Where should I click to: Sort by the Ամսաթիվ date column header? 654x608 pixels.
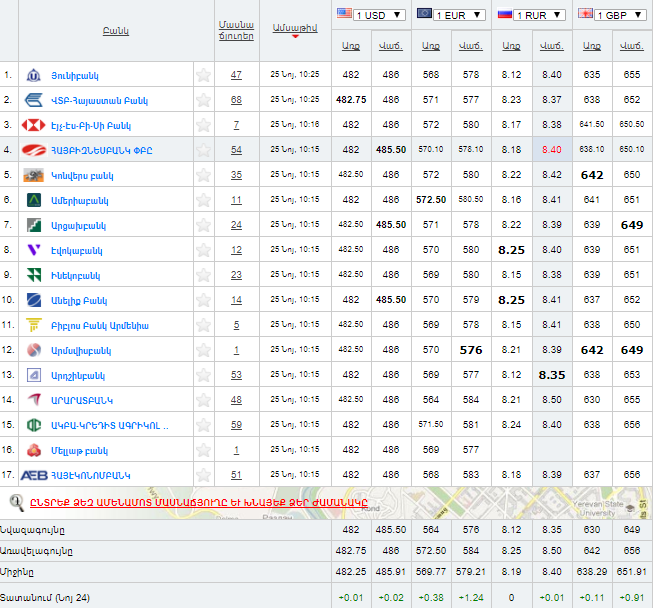[294, 28]
